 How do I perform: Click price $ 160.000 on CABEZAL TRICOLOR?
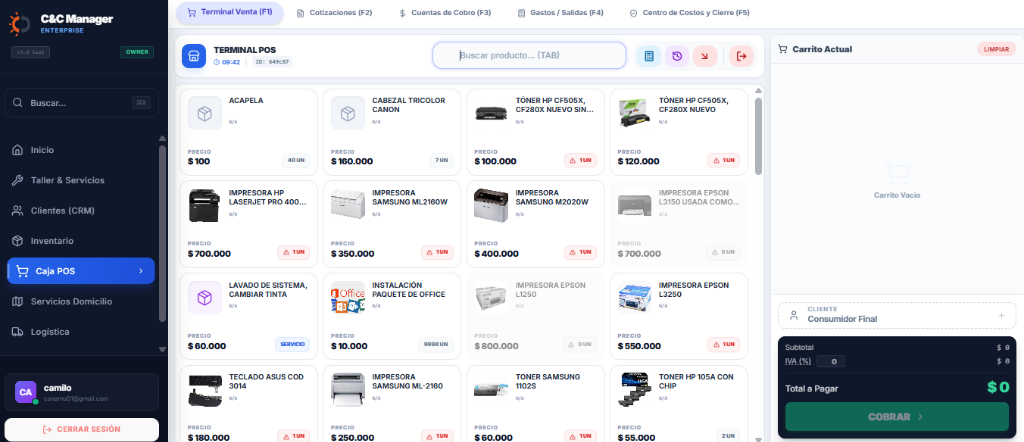coord(352,161)
